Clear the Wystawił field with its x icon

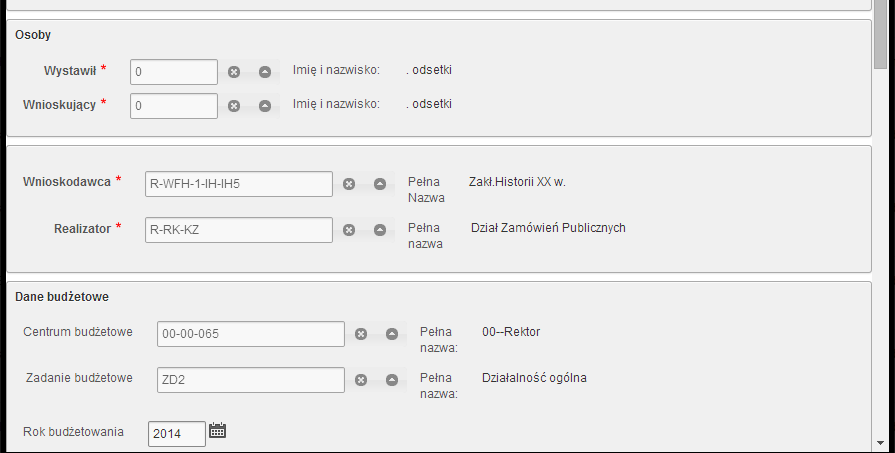tap(234, 72)
